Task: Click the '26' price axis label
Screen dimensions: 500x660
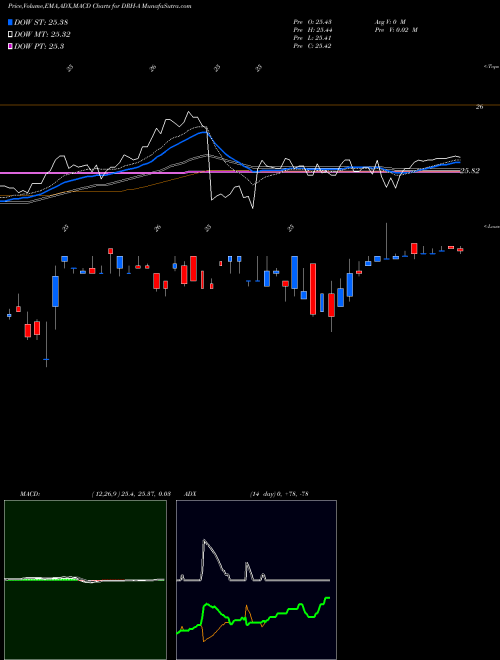Action: pos(479,107)
